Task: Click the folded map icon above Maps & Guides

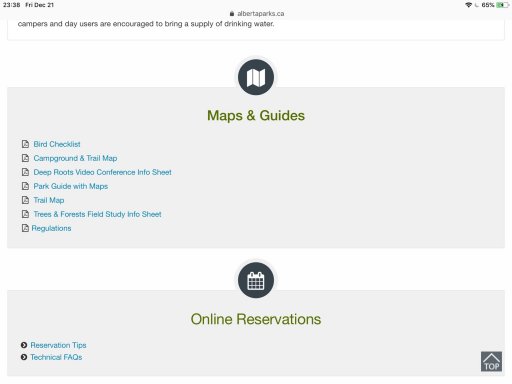Action: (x=256, y=77)
